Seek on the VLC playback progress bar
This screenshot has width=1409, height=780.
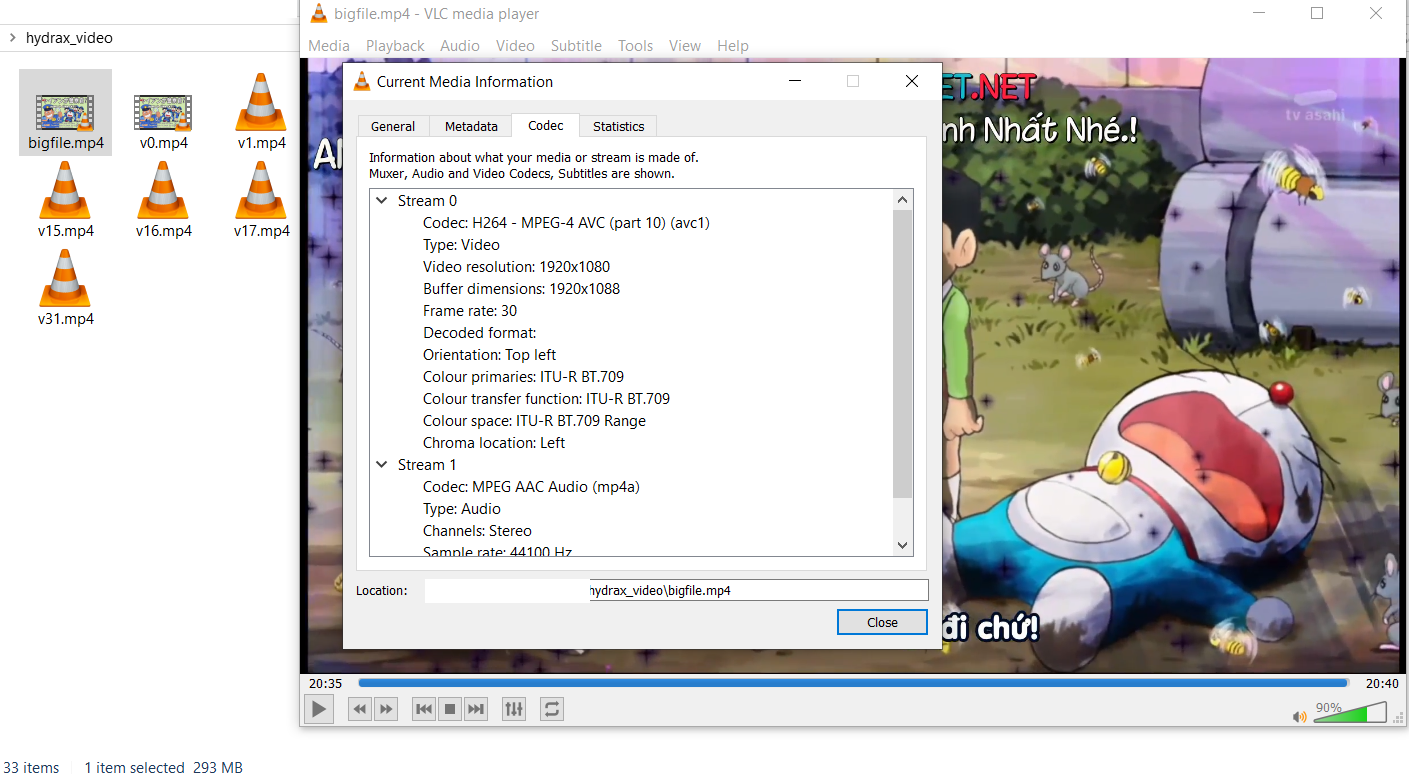pyautogui.click(x=853, y=683)
